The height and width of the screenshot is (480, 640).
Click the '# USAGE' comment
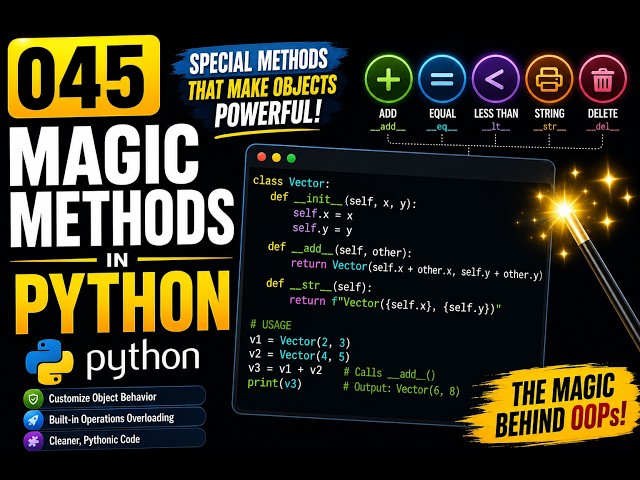pyautogui.click(x=271, y=325)
